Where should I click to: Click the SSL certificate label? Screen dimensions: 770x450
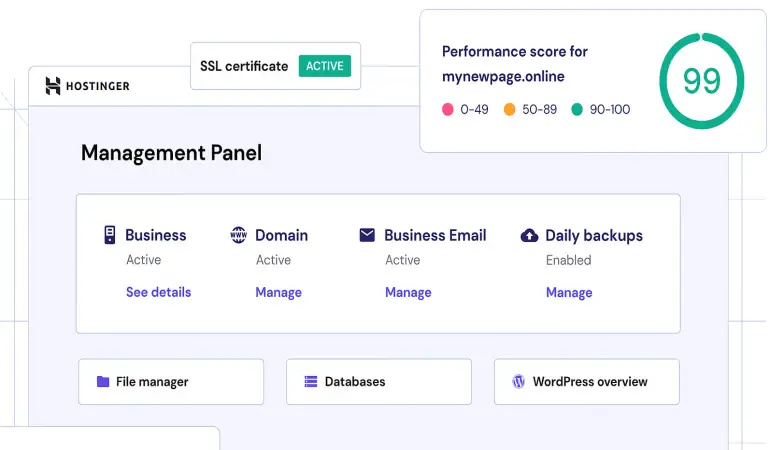(244, 66)
